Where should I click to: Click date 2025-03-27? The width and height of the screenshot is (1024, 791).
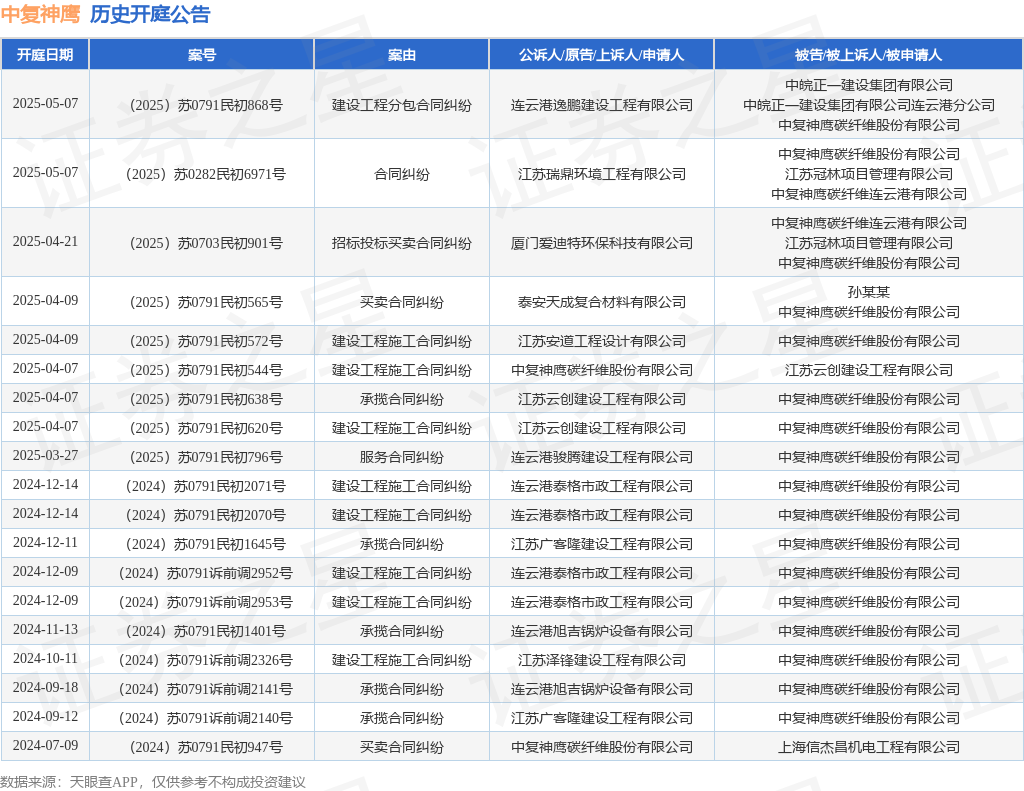pyautogui.click(x=45, y=455)
